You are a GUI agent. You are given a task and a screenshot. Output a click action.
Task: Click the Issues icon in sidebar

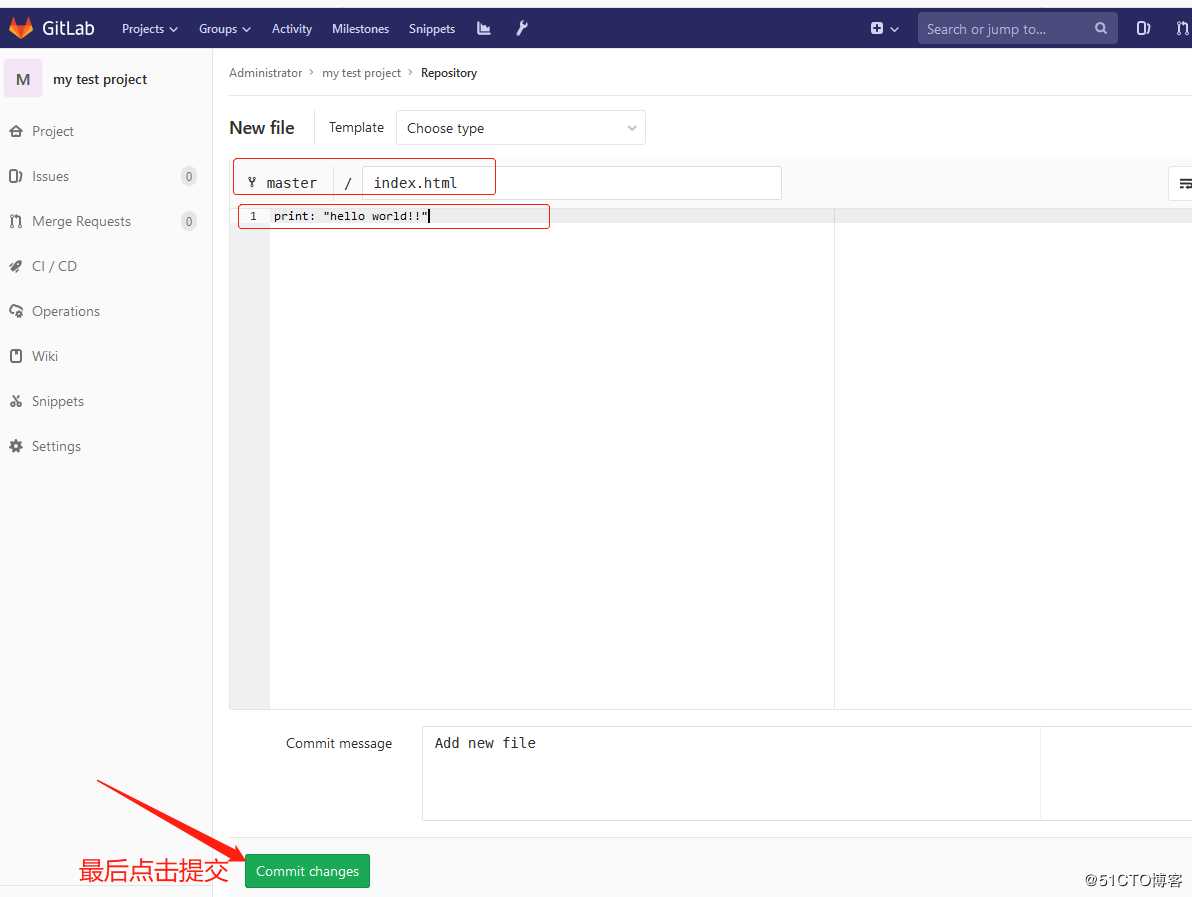(x=16, y=176)
